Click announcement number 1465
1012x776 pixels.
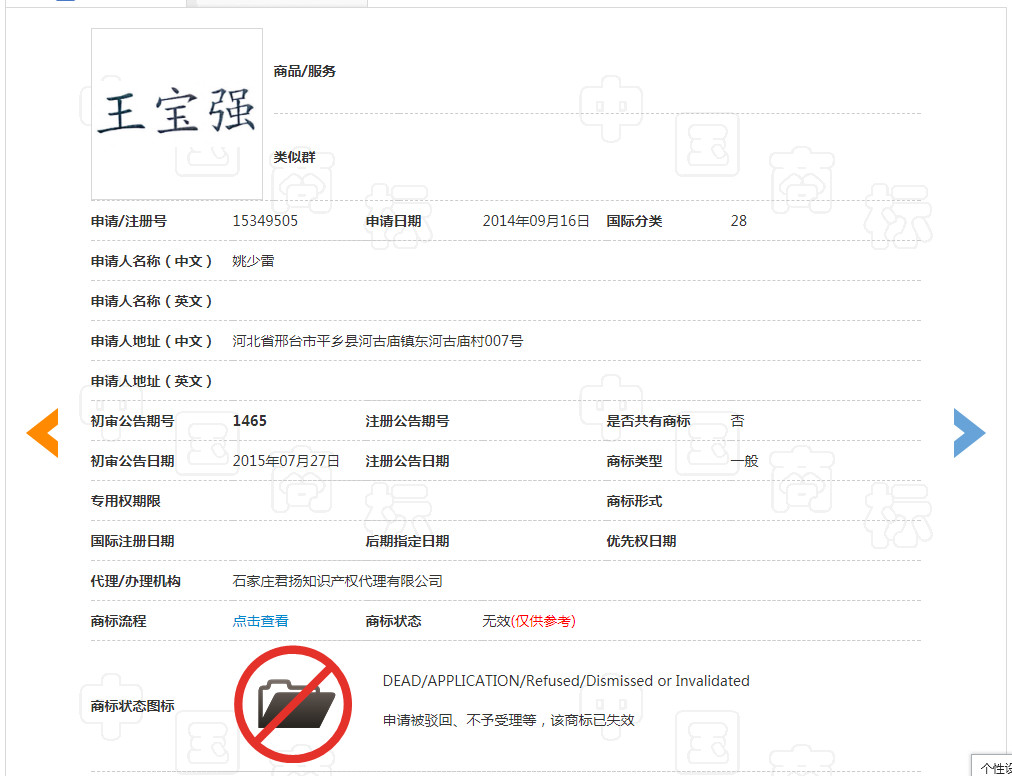[249, 420]
